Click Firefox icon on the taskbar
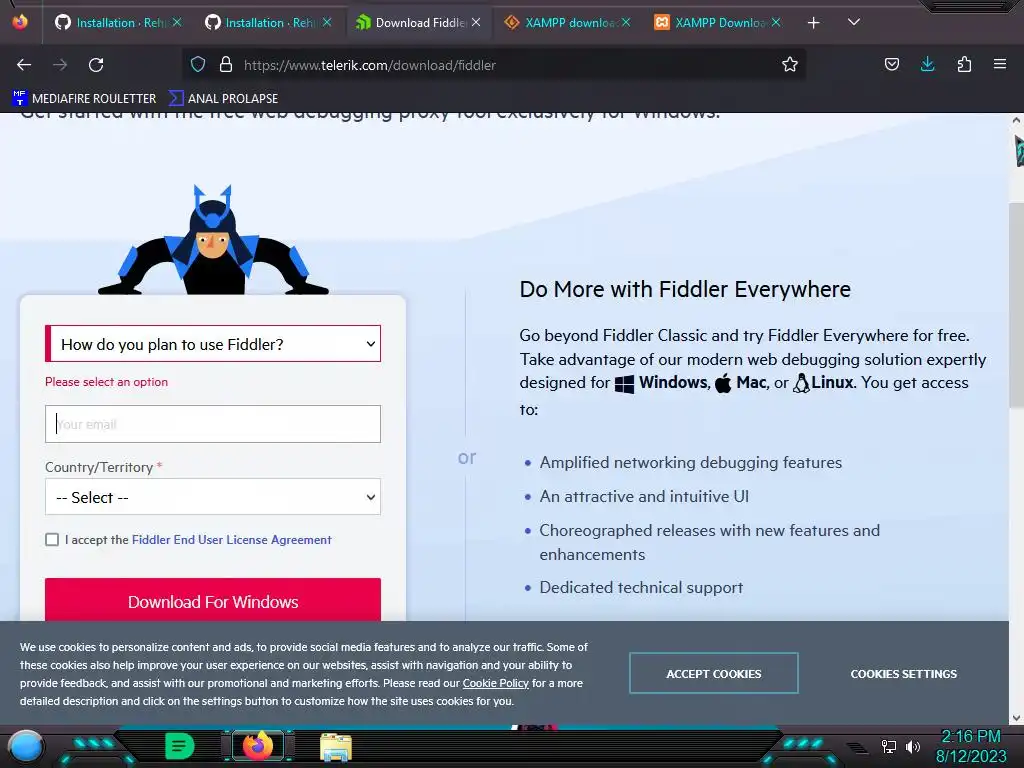The height and width of the screenshot is (768, 1024). [x=258, y=746]
